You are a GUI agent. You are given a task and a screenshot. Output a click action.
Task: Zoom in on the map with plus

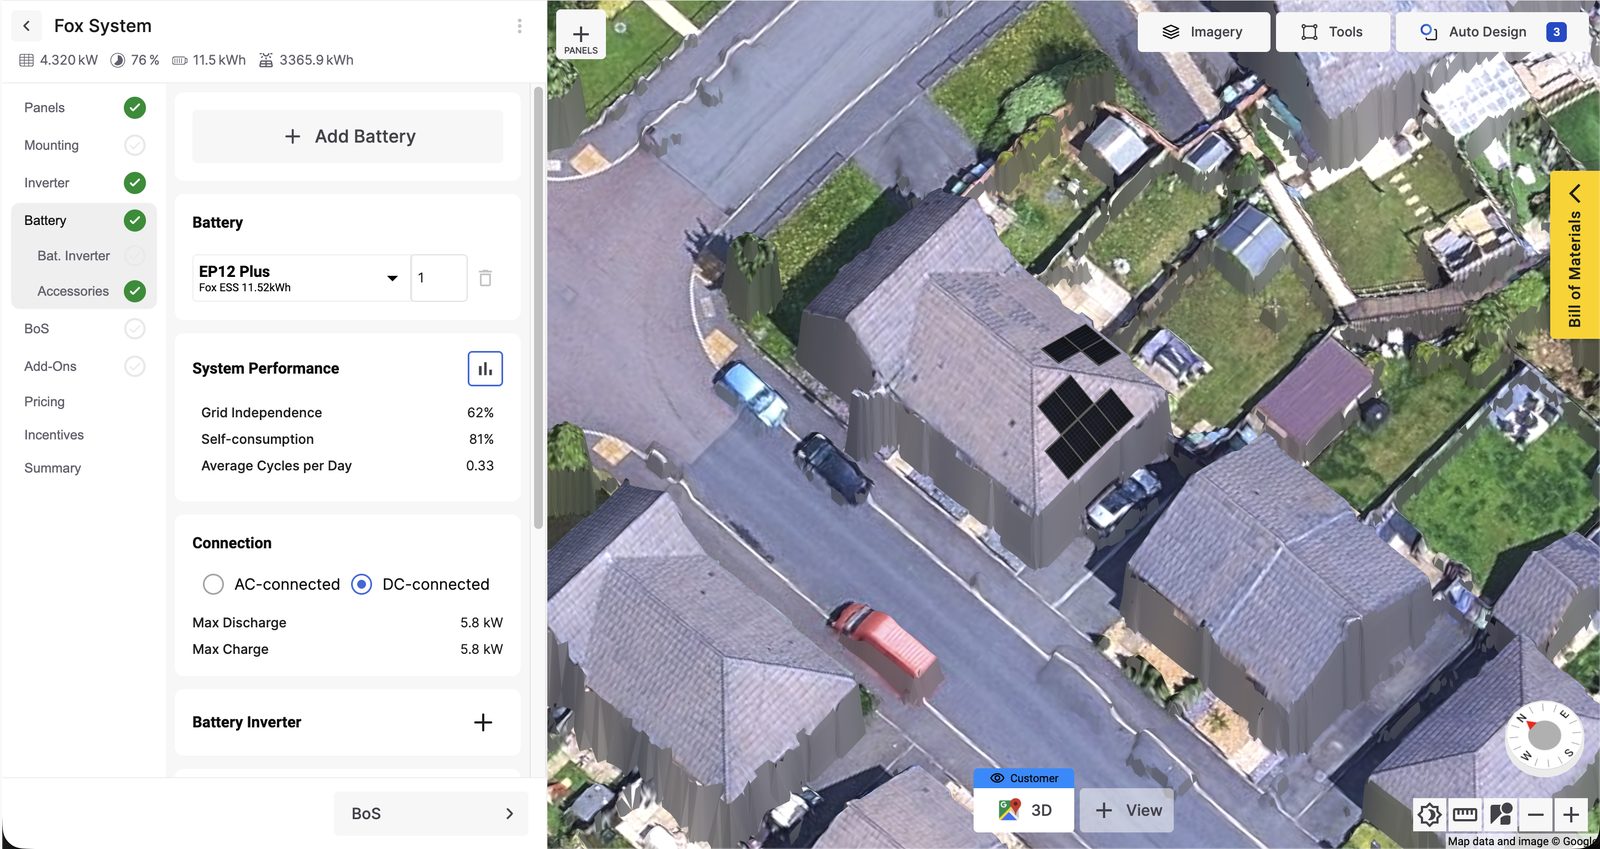coord(1571,814)
